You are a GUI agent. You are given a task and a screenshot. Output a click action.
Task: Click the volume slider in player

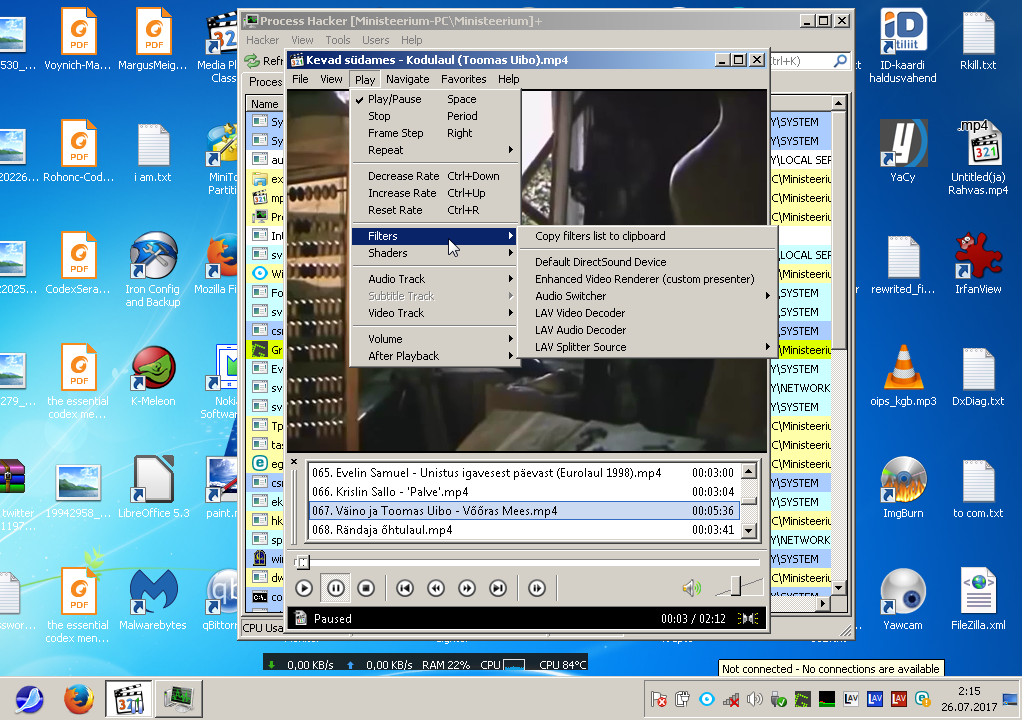[x=738, y=588]
